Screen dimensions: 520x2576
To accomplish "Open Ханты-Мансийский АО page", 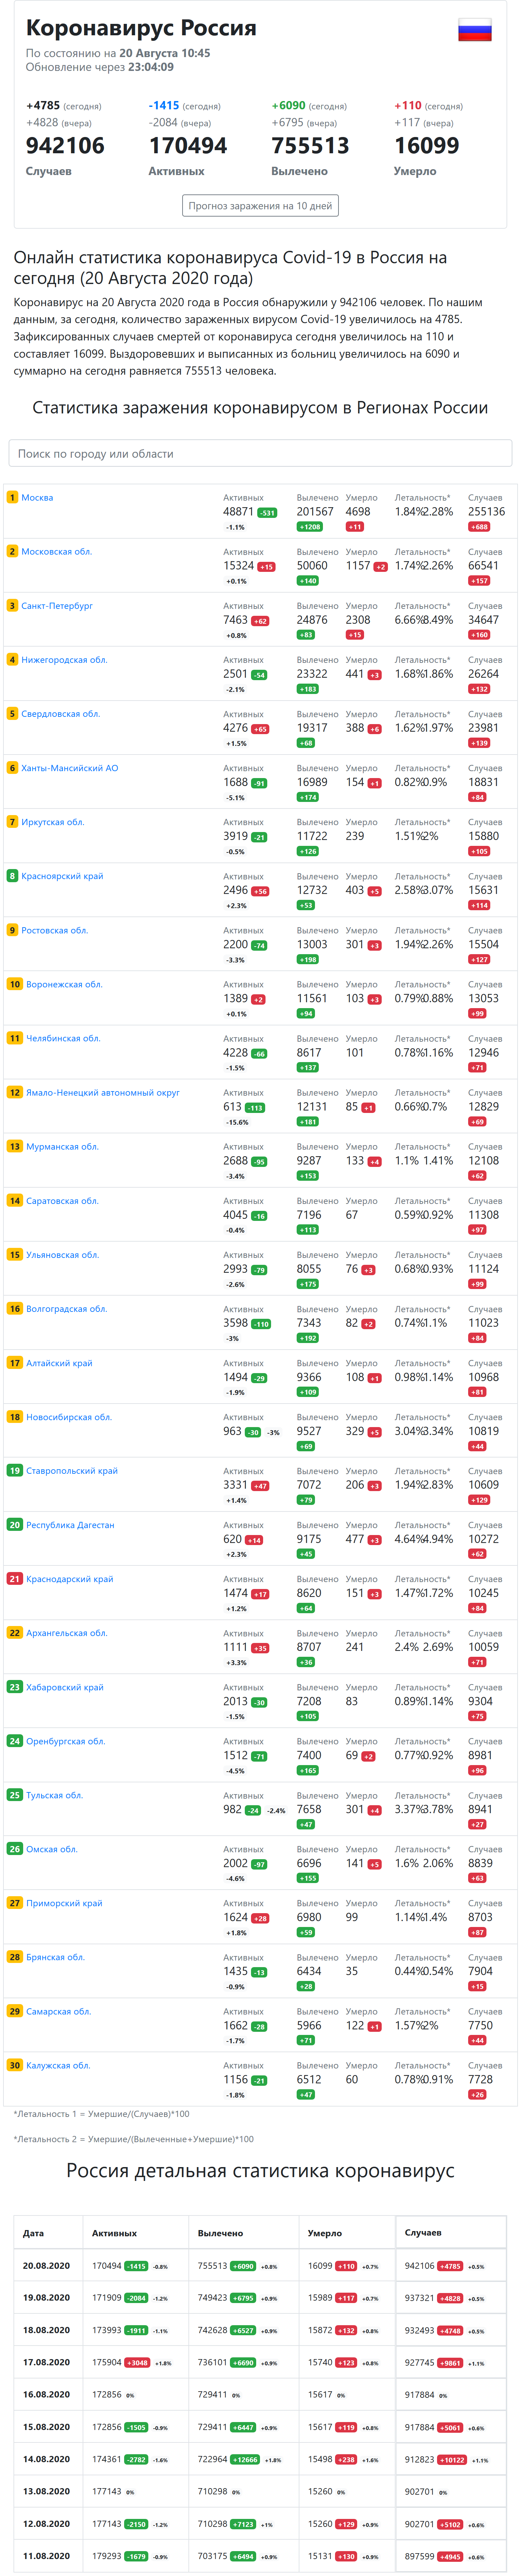I will click(x=70, y=768).
